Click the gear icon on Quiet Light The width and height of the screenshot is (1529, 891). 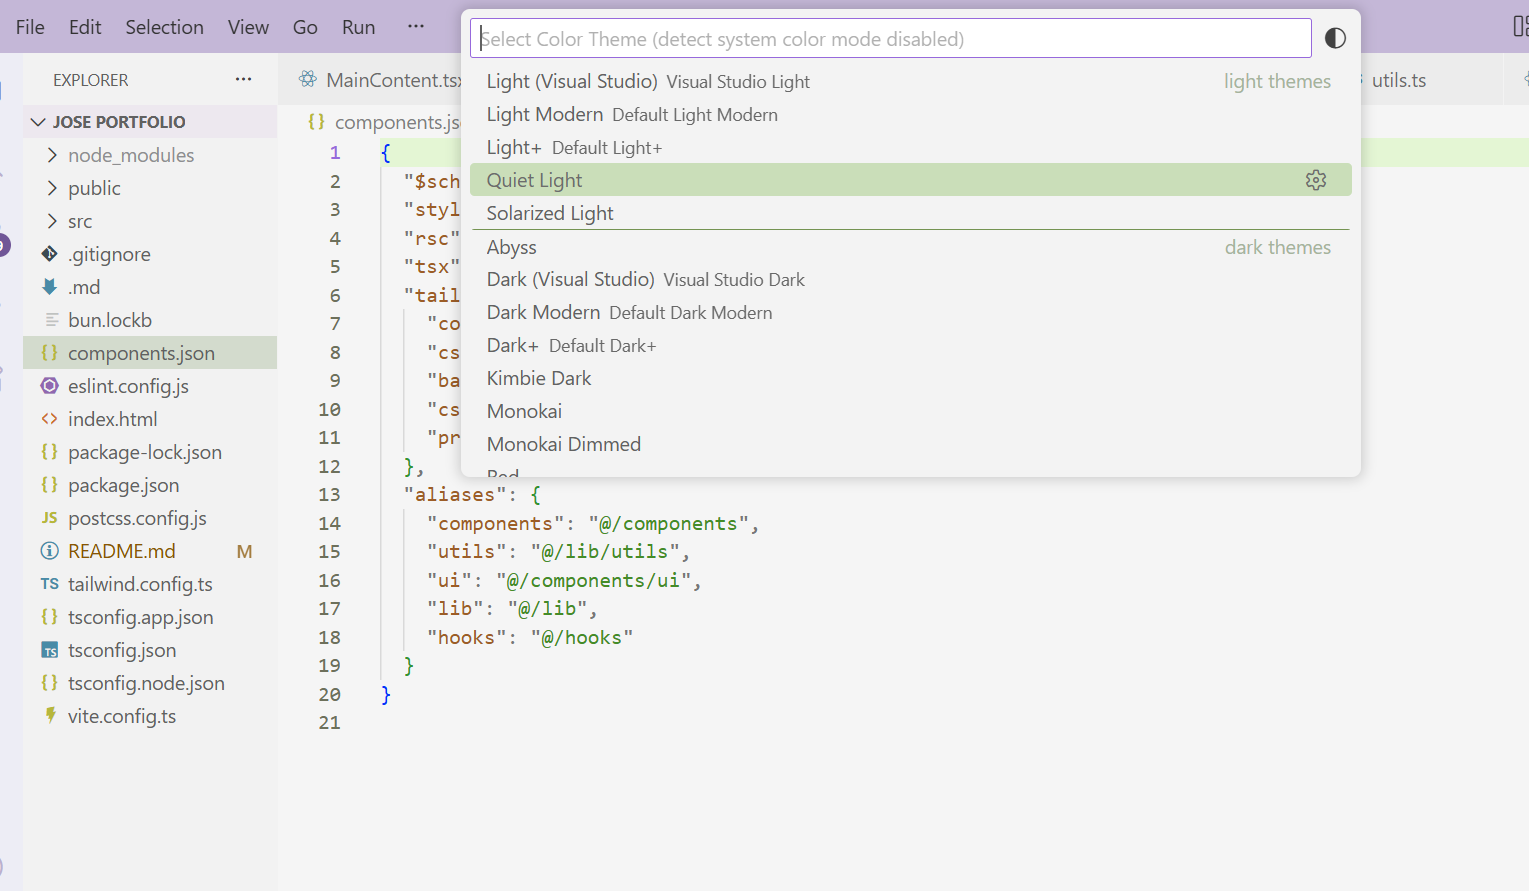tap(1315, 180)
